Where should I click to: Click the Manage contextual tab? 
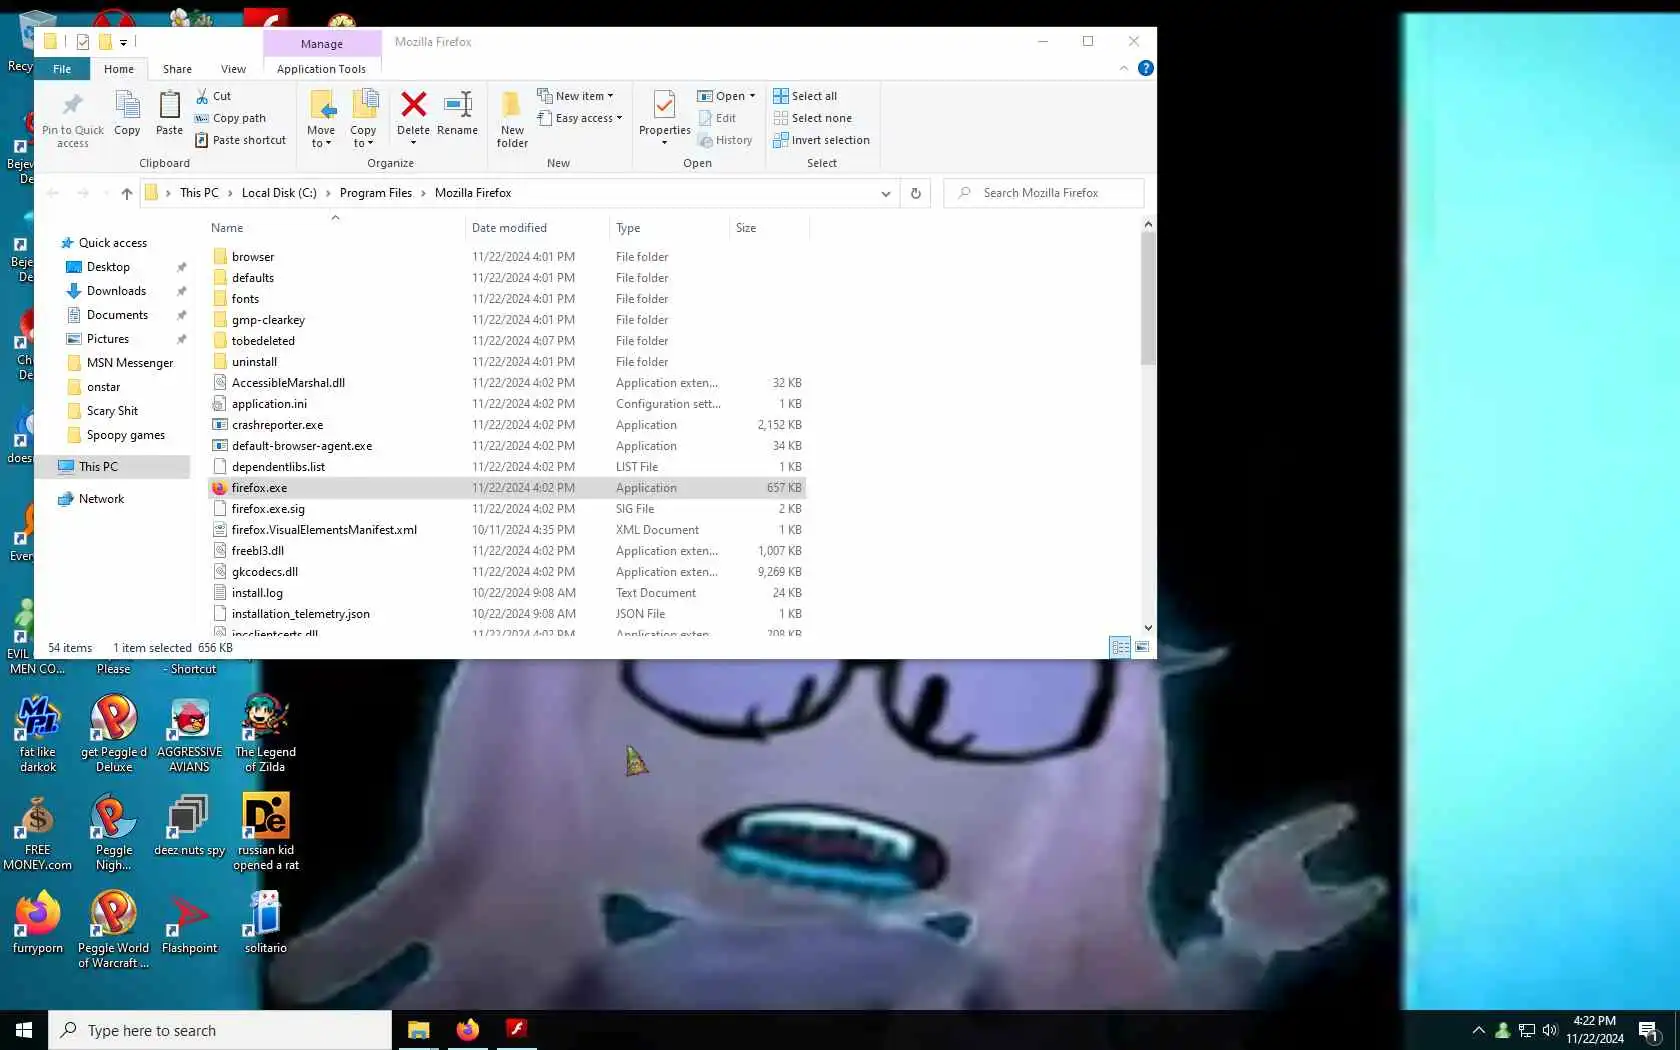[x=322, y=44]
